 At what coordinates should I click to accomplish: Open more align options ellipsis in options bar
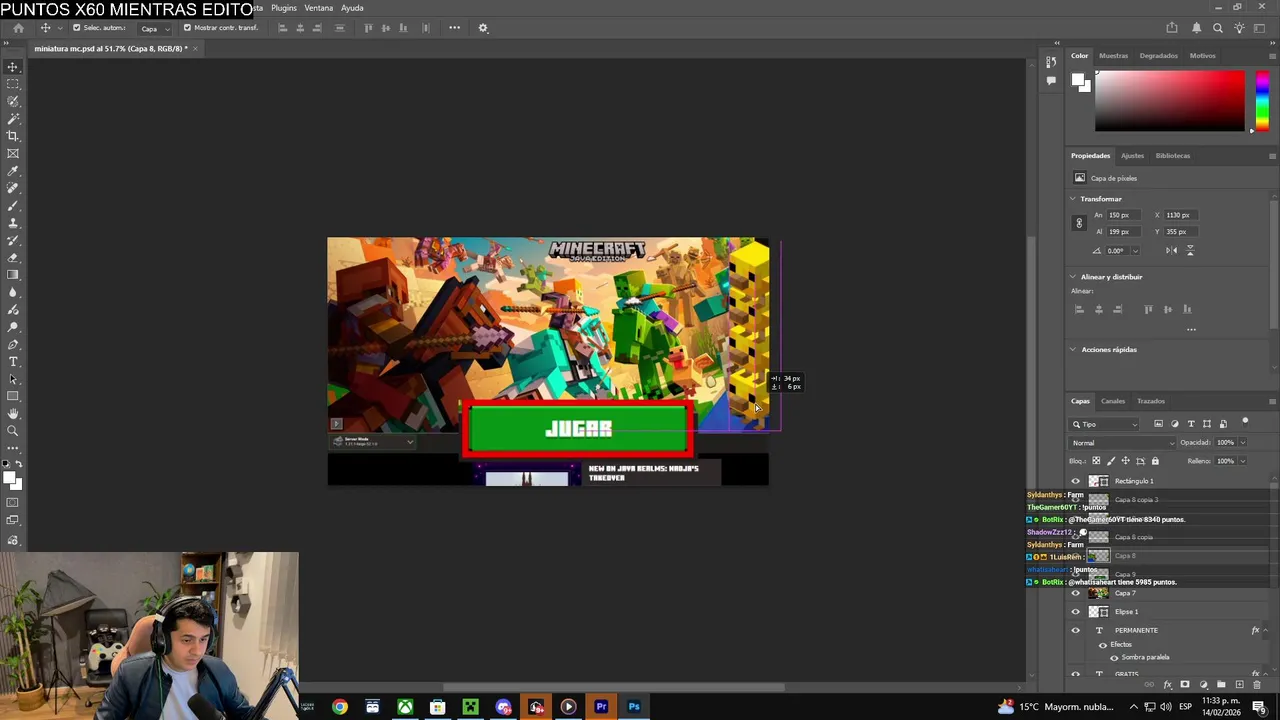[454, 28]
